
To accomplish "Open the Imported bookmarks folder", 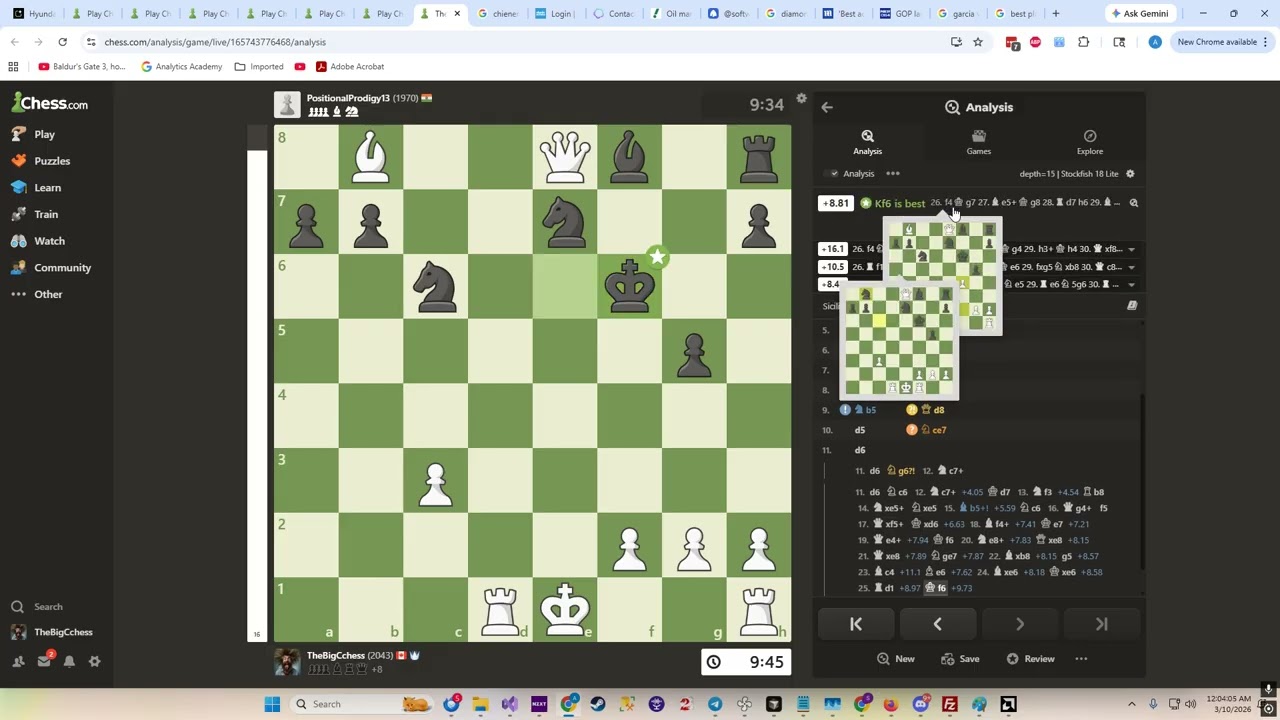I will (x=259, y=66).
